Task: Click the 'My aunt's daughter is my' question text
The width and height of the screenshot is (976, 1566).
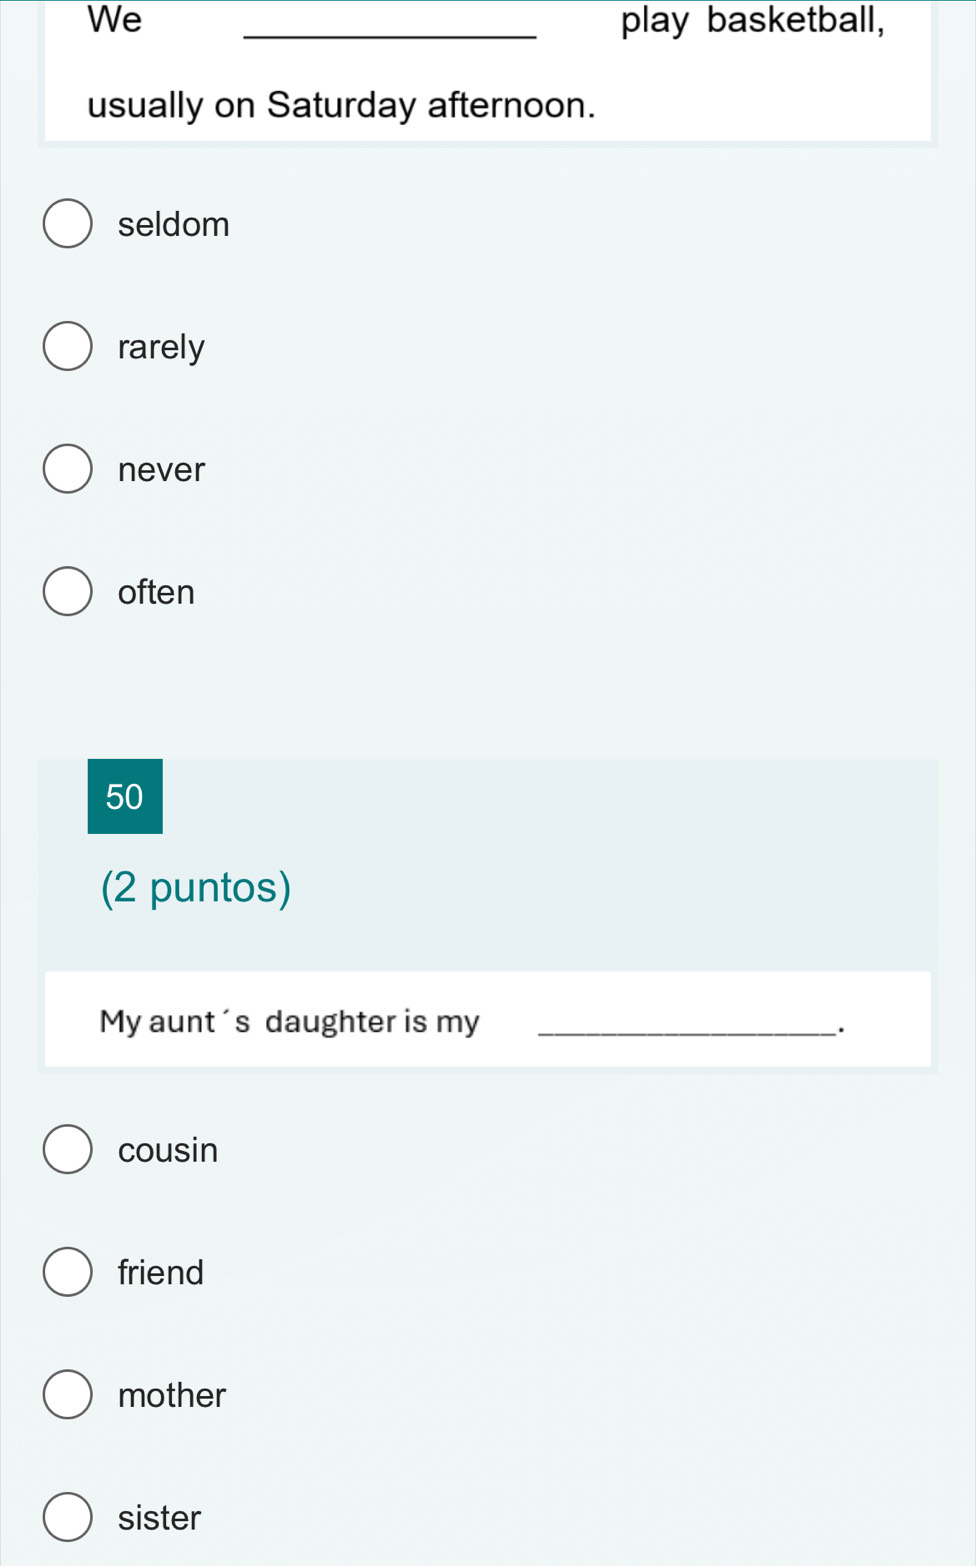Action: (290, 1021)
